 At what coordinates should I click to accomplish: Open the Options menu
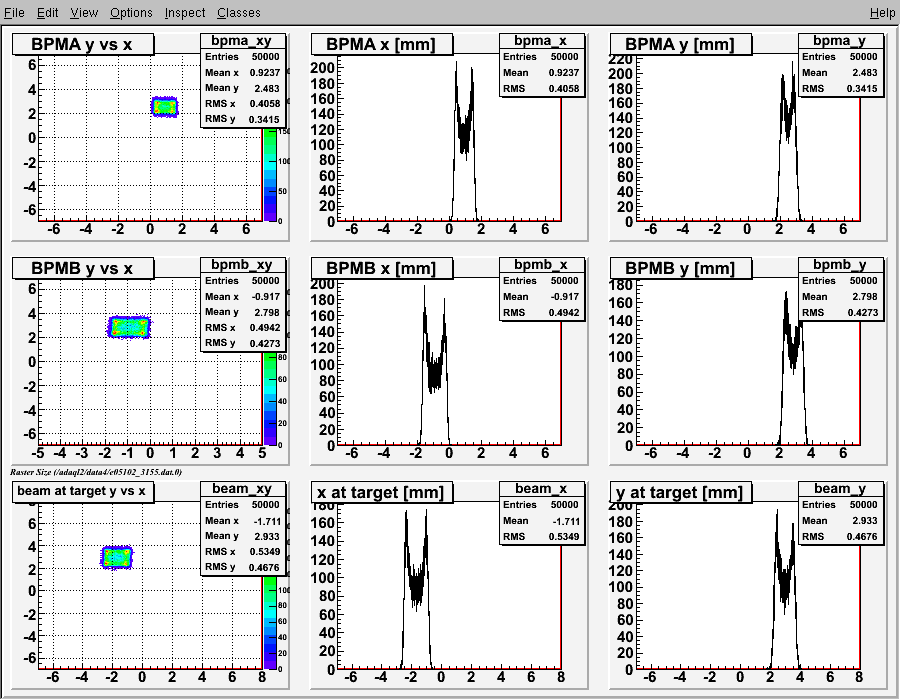[131, 13]
